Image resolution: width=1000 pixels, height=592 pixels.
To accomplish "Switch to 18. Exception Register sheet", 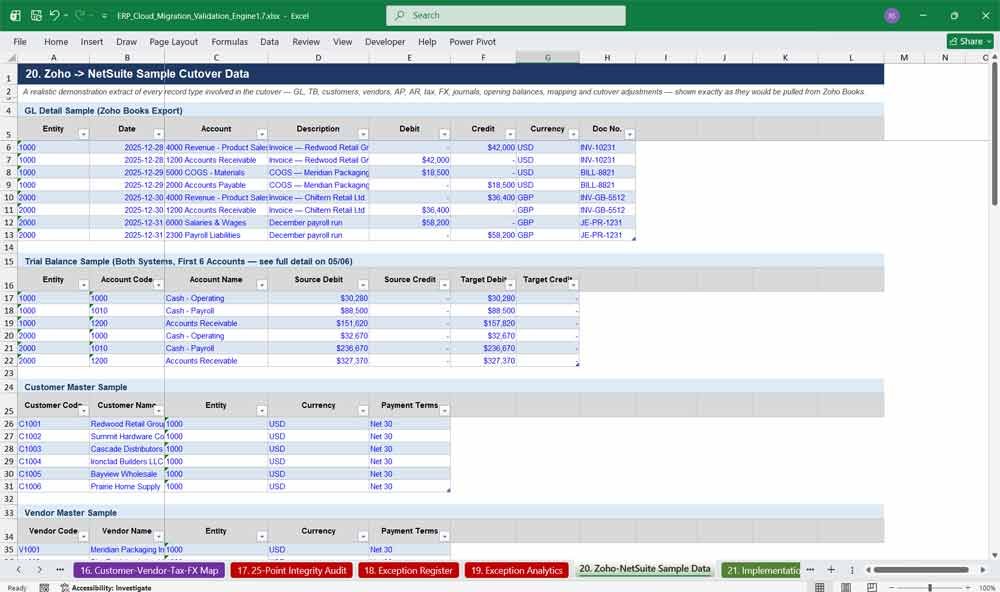I will (x=408, y=570).
